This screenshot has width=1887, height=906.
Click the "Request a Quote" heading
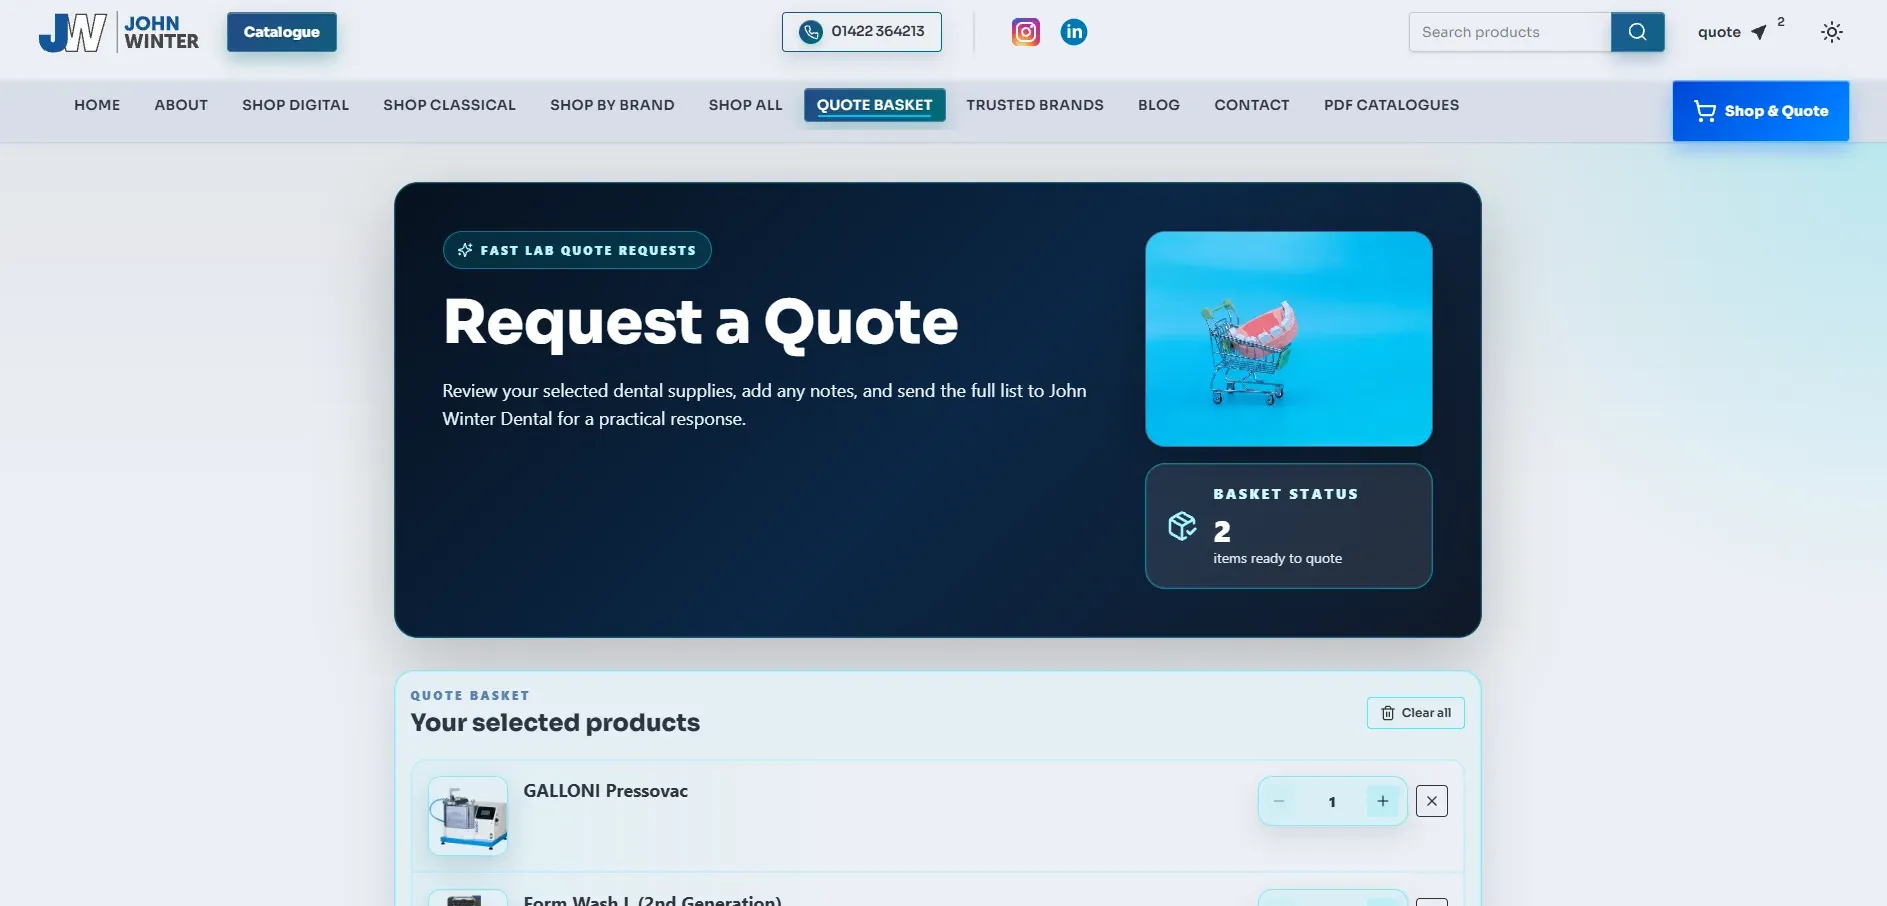[700, 322]
